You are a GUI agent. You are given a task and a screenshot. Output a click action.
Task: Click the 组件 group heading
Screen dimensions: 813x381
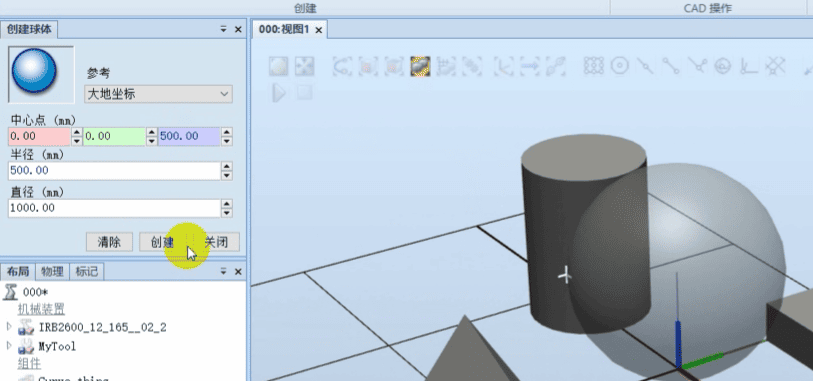pos(29,364)
